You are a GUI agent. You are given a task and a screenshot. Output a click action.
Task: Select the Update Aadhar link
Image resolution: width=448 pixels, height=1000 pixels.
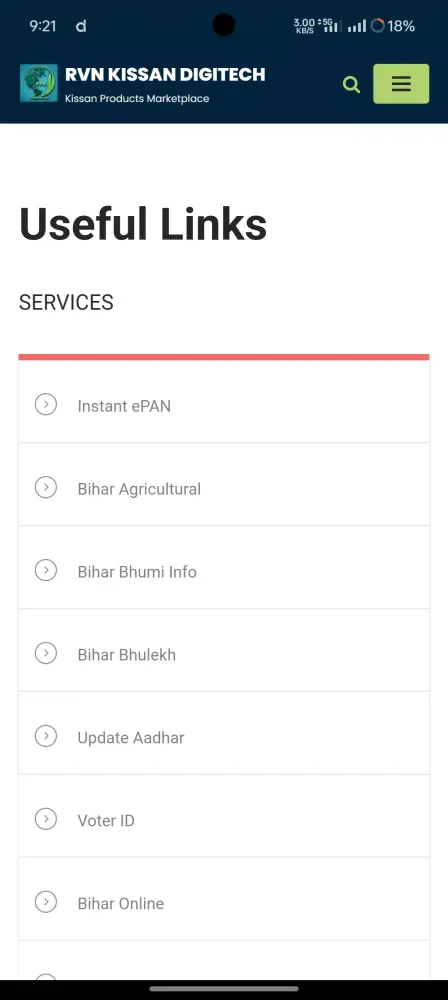pos(131,738)
